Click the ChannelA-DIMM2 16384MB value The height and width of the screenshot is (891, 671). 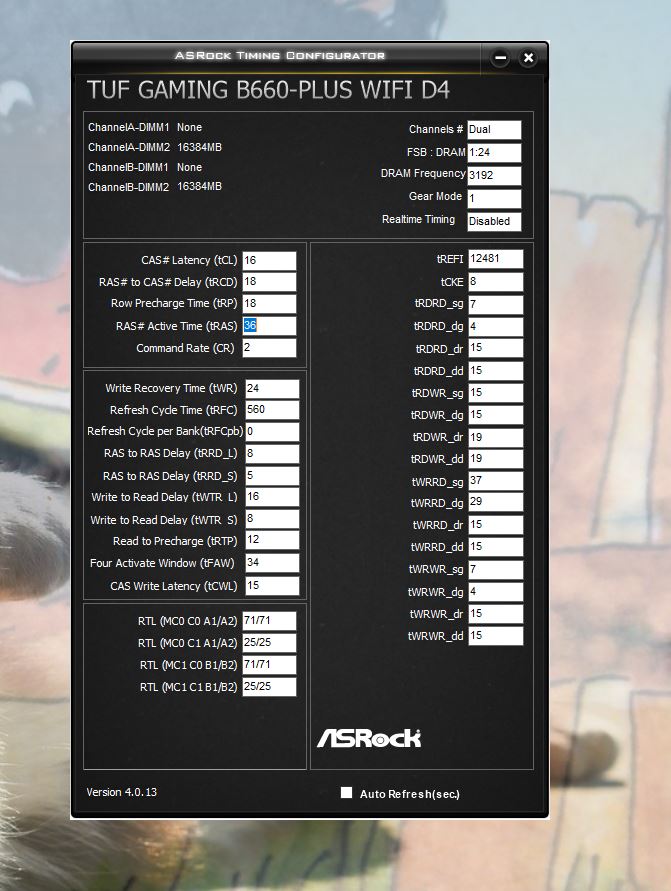199,147
